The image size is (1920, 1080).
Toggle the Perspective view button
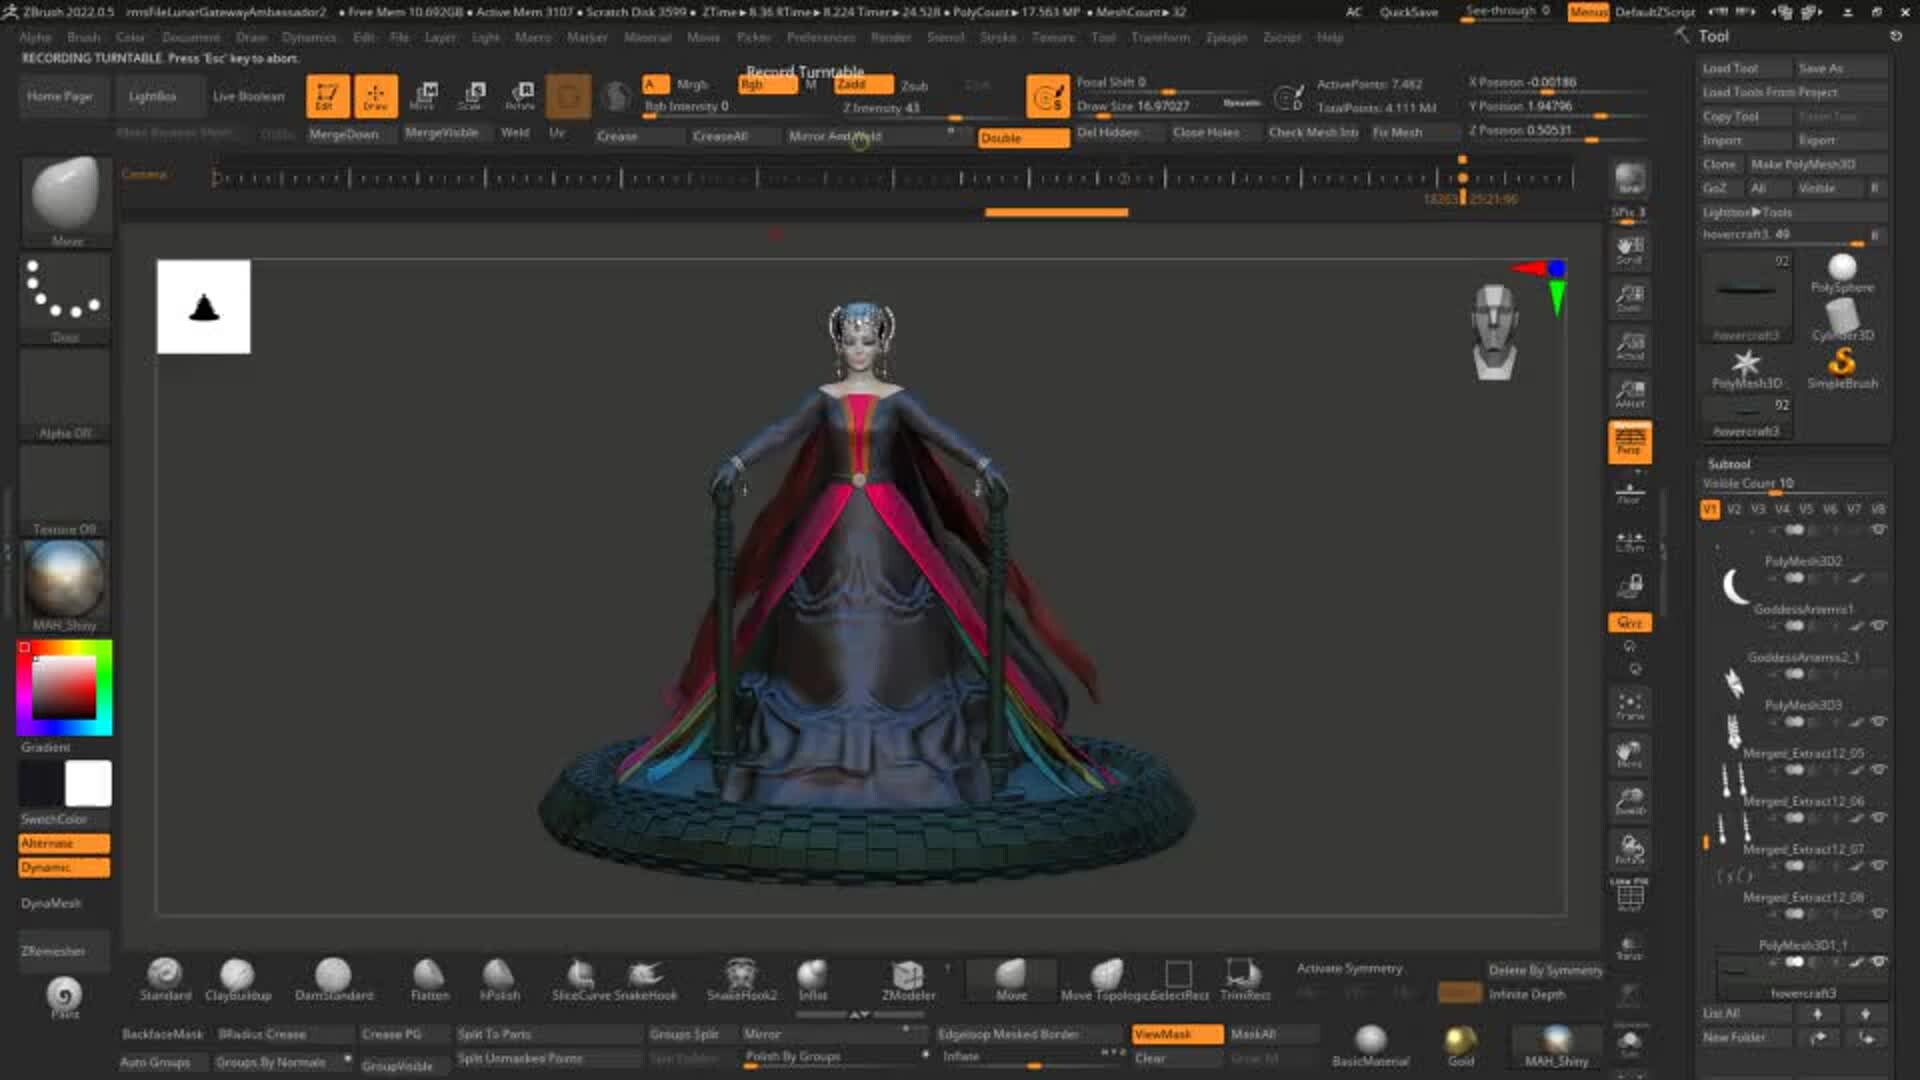tap(1629, 442)
